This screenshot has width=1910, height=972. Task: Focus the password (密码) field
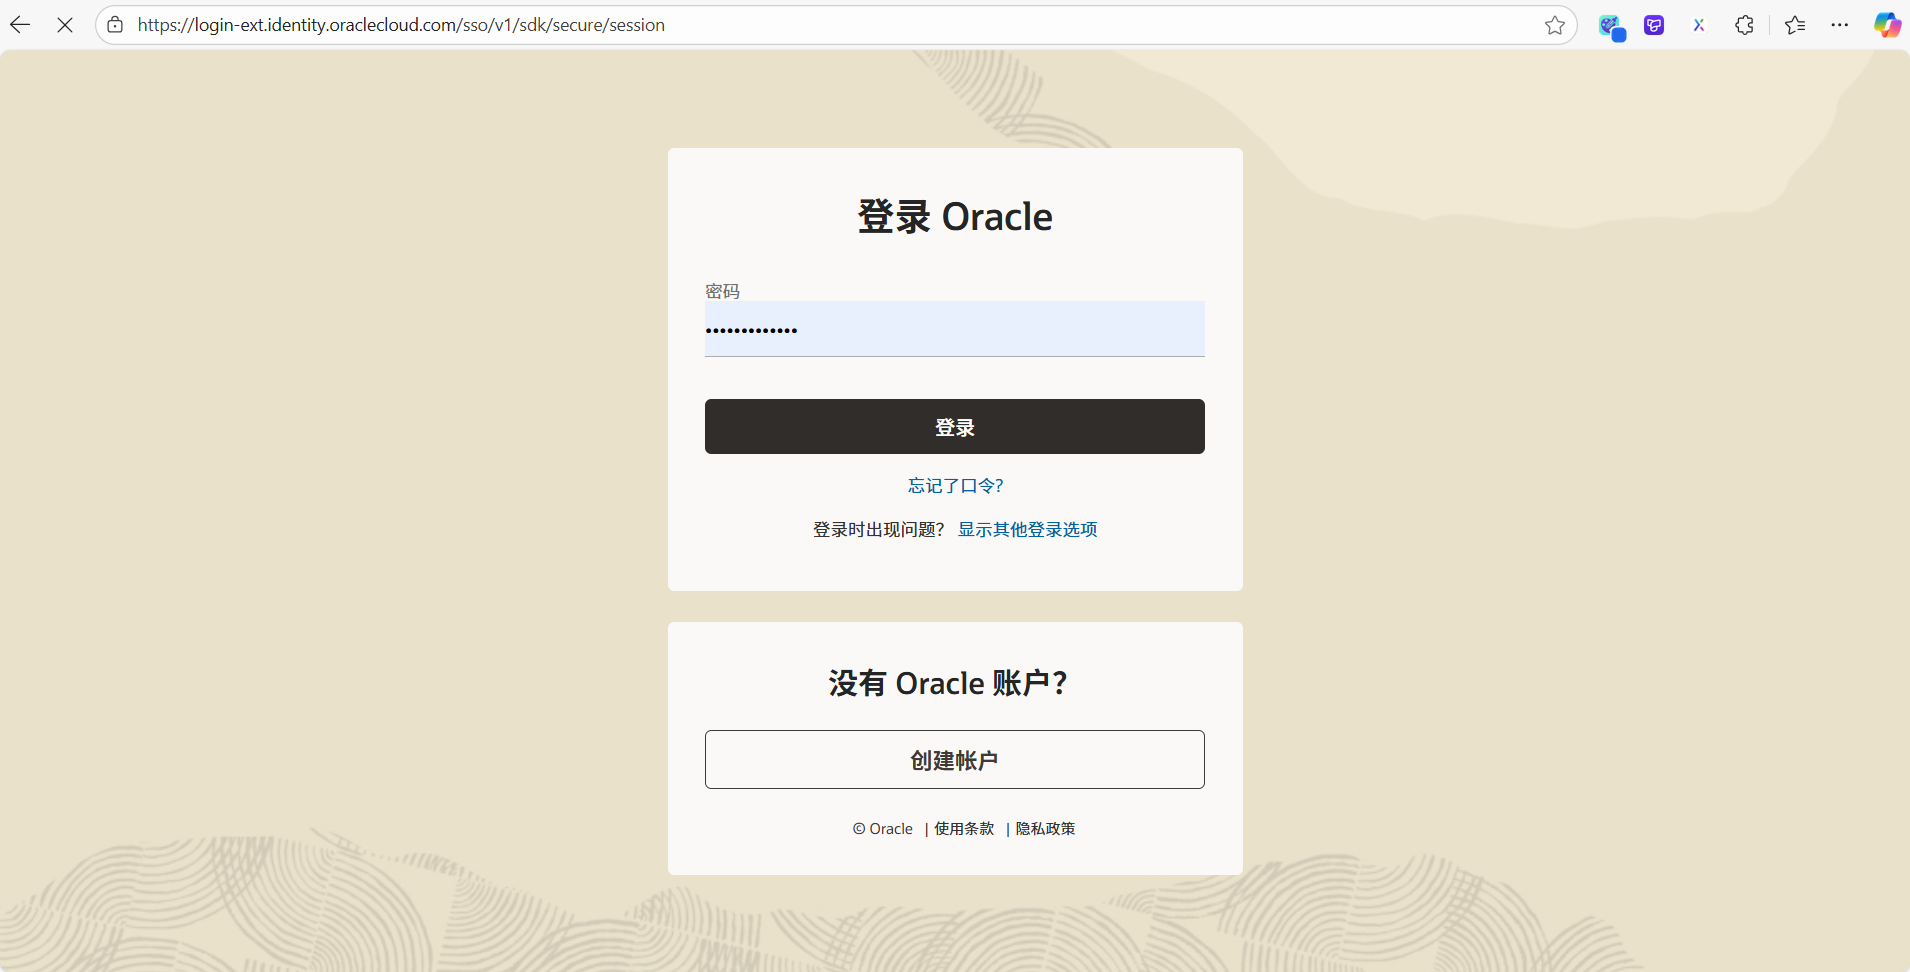(954, 329)
